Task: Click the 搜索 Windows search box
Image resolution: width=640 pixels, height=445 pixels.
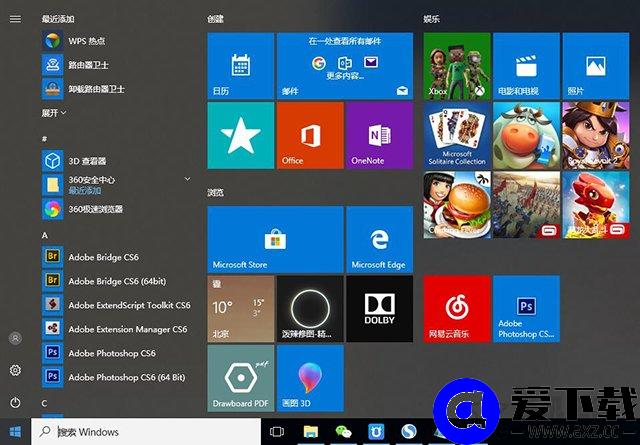Action: click(146, 432)
